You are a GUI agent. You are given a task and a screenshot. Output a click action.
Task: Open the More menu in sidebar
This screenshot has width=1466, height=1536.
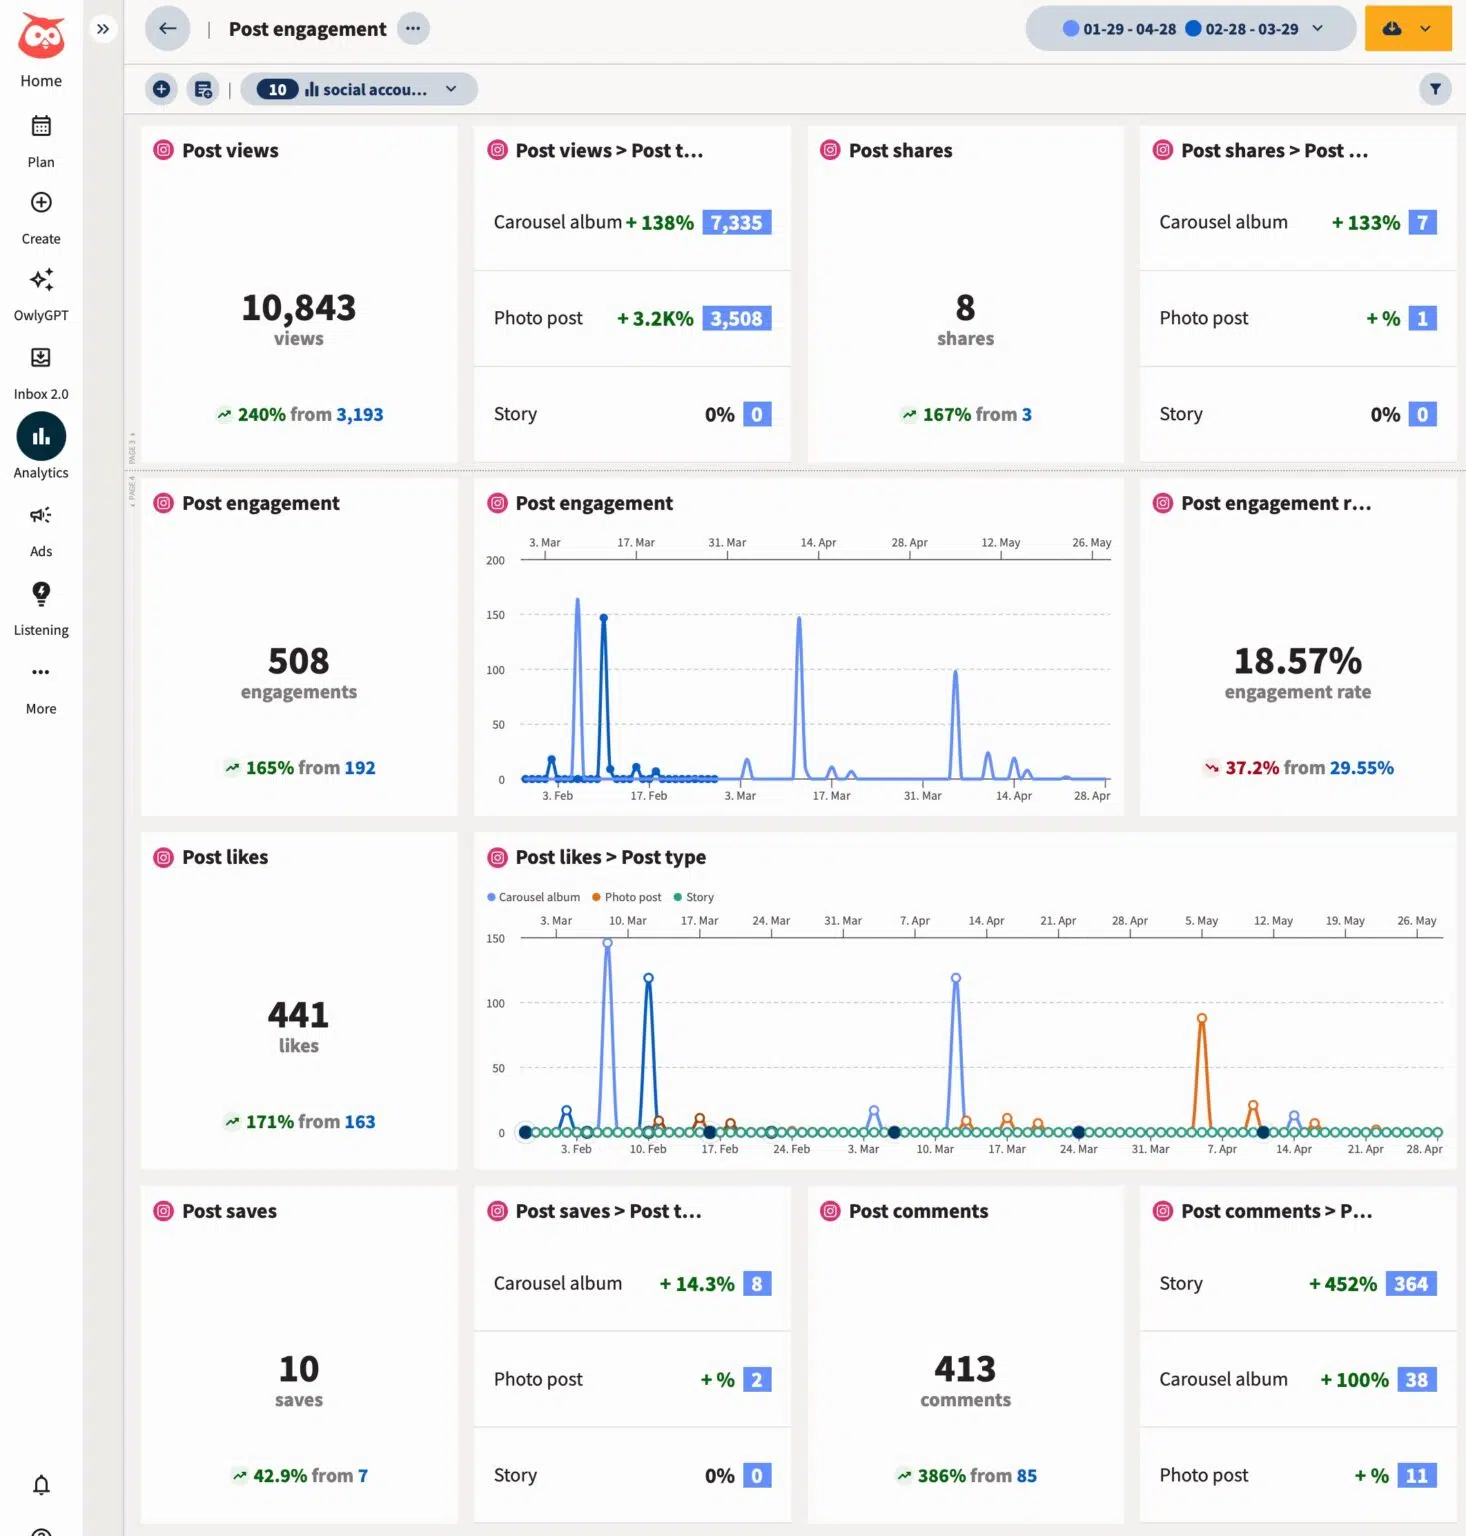click(x=41, y=673)
